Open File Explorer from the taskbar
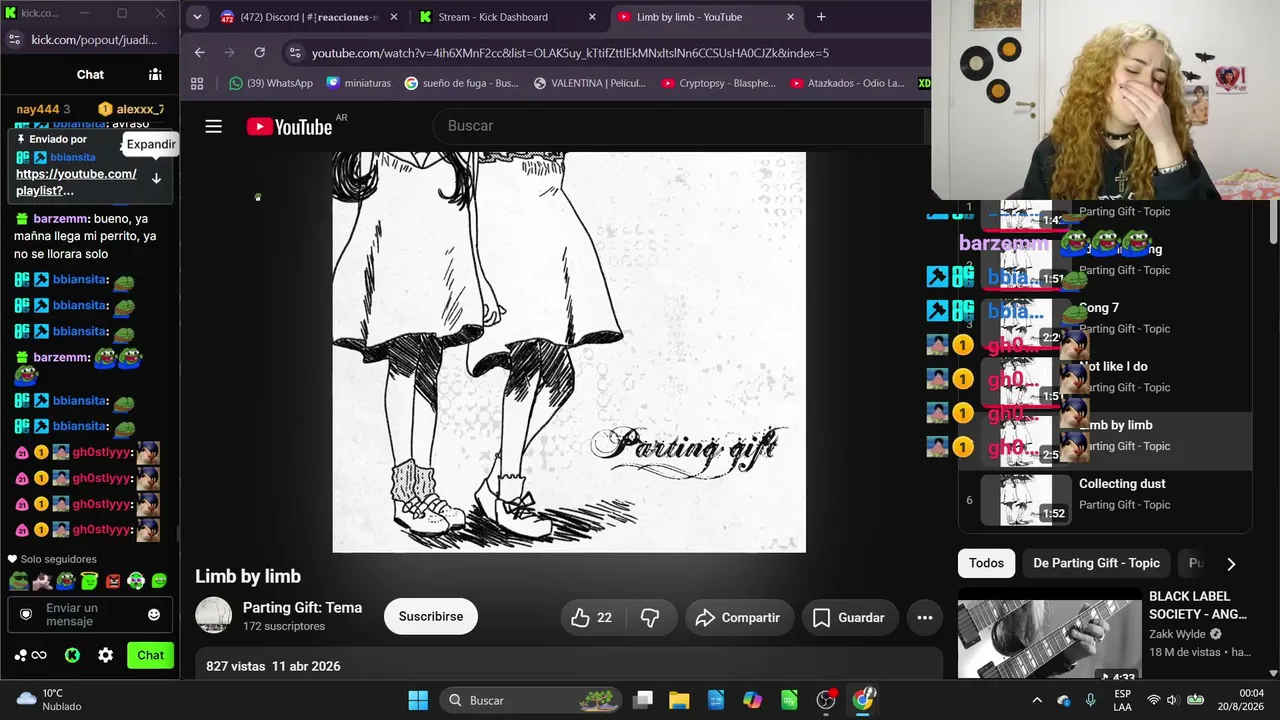The image size is (1280, 720). 679,700
